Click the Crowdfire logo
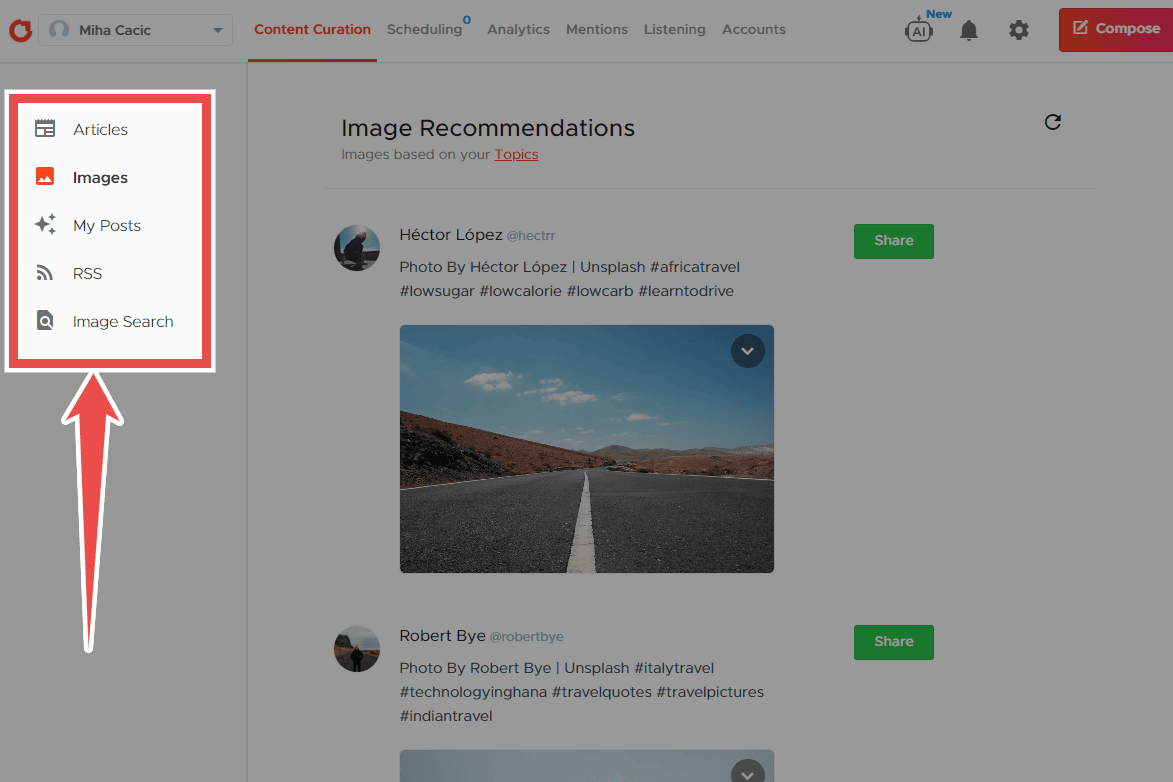This screenshot has width=1173, height=782. coord(20,30)
